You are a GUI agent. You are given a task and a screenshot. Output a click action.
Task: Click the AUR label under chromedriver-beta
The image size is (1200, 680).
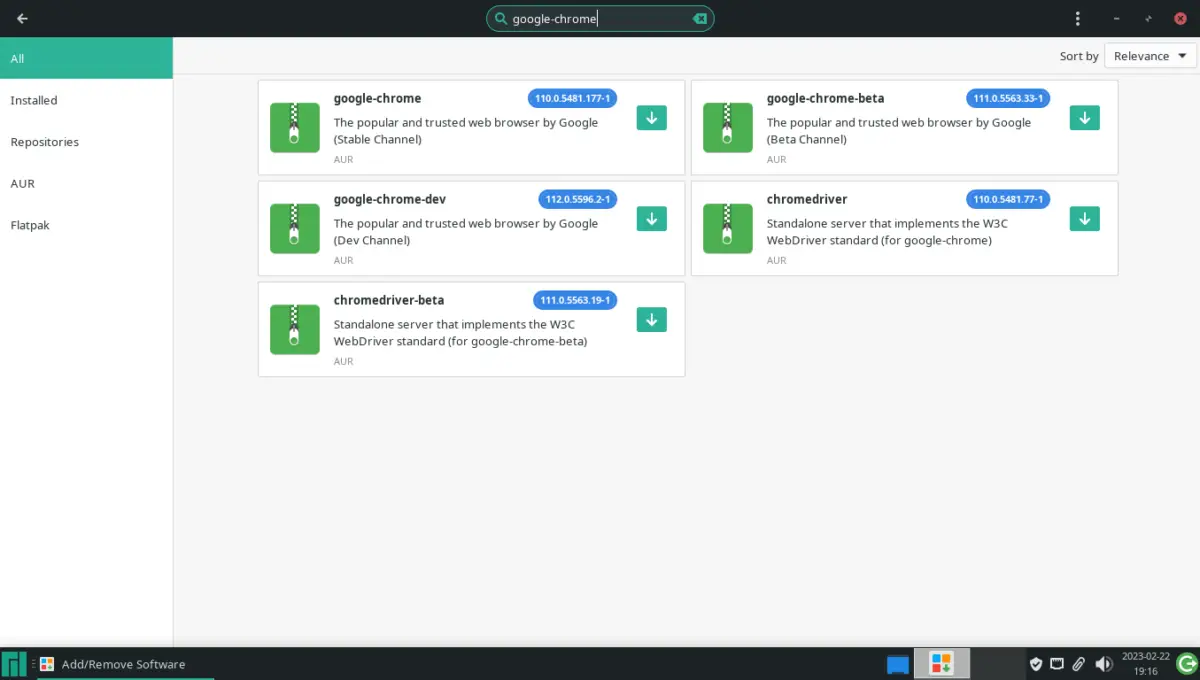[344, 362]
